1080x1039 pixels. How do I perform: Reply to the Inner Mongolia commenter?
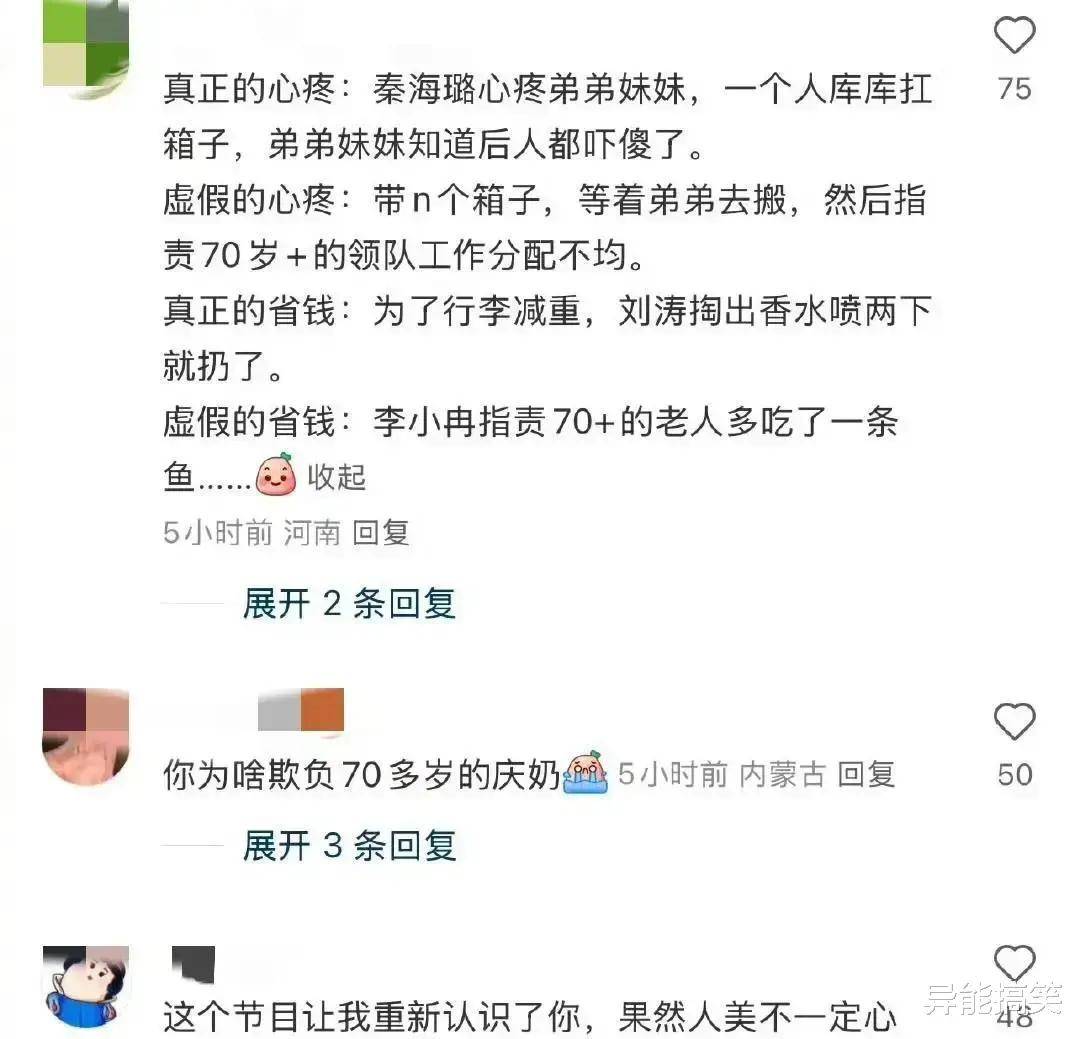(866, 774)
